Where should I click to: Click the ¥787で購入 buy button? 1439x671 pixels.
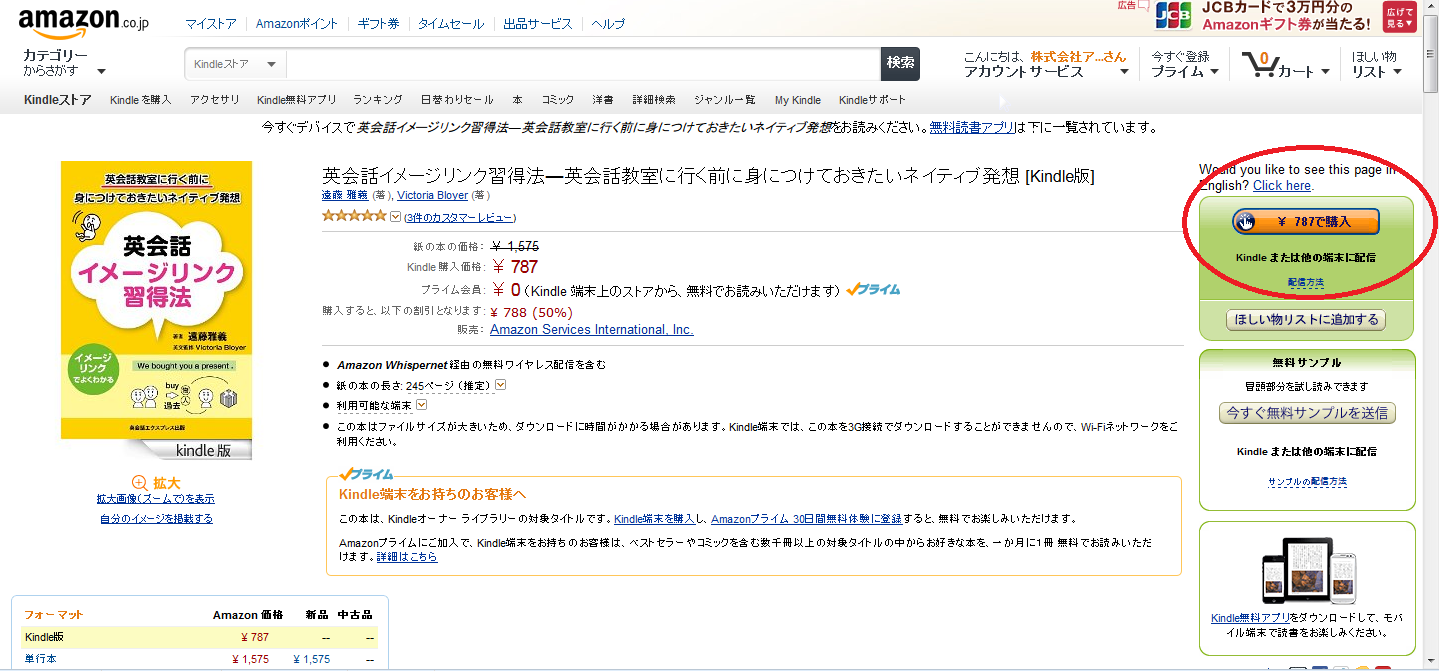tap(1306, 222)
